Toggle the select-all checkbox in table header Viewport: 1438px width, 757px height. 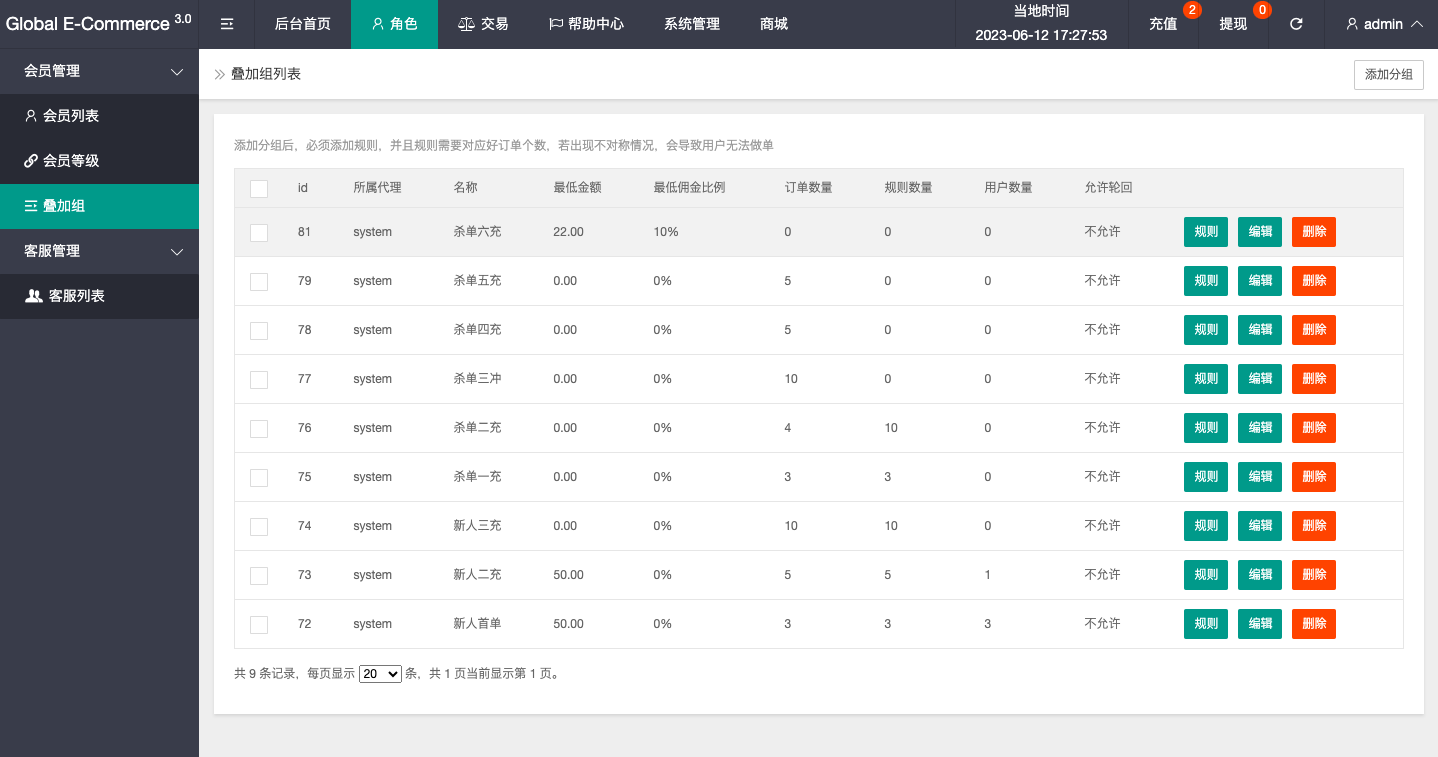click(x=259, y=188)
